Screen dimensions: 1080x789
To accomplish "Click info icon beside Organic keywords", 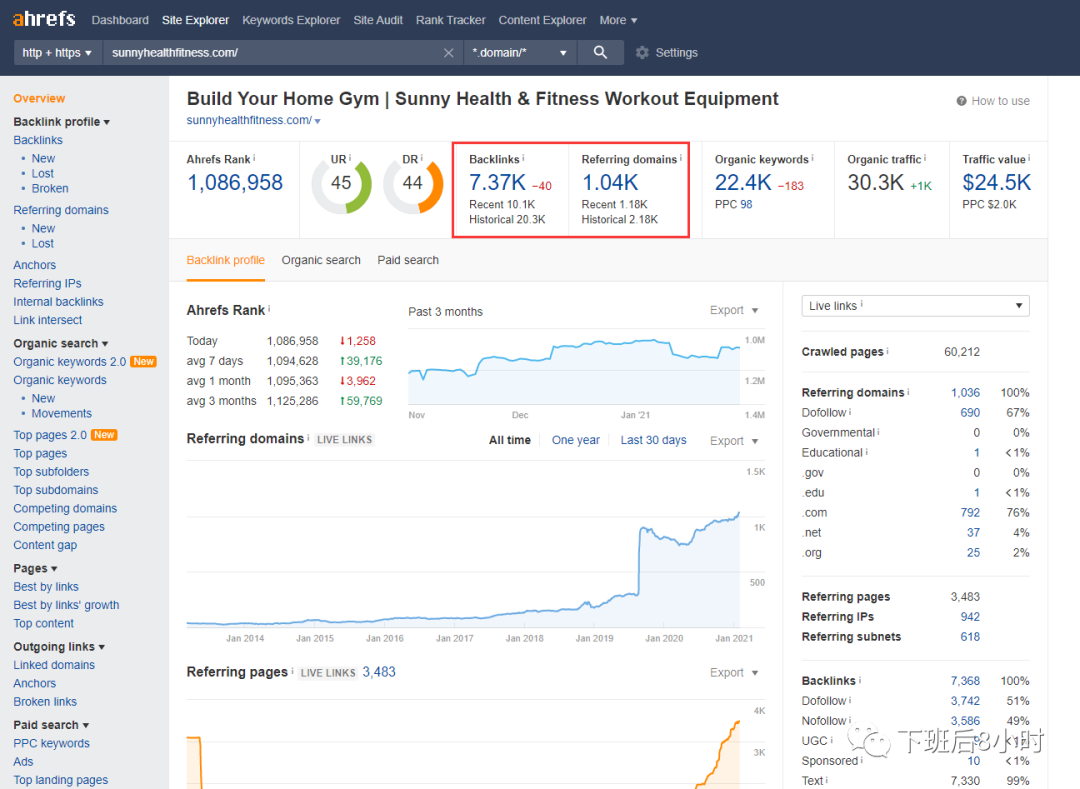I will [x=812, y=158].
